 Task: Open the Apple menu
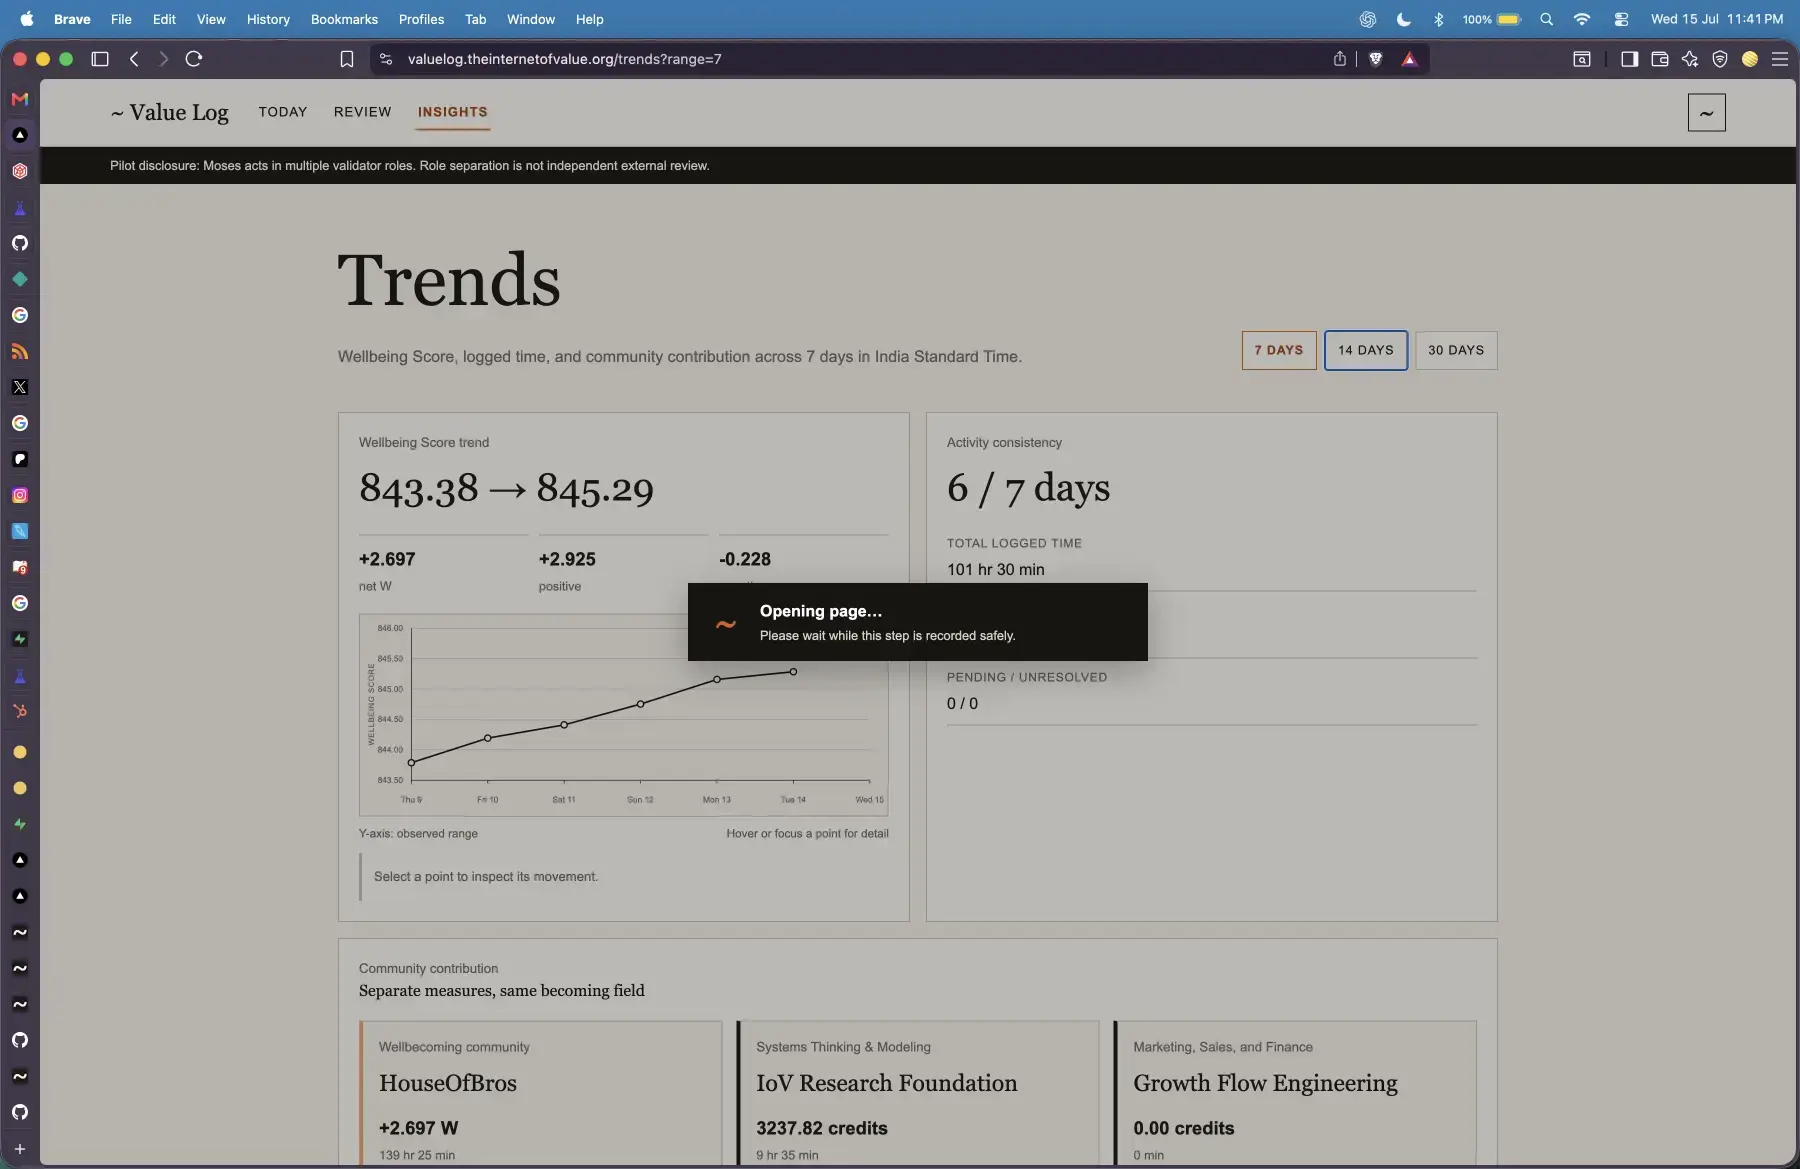27,19
